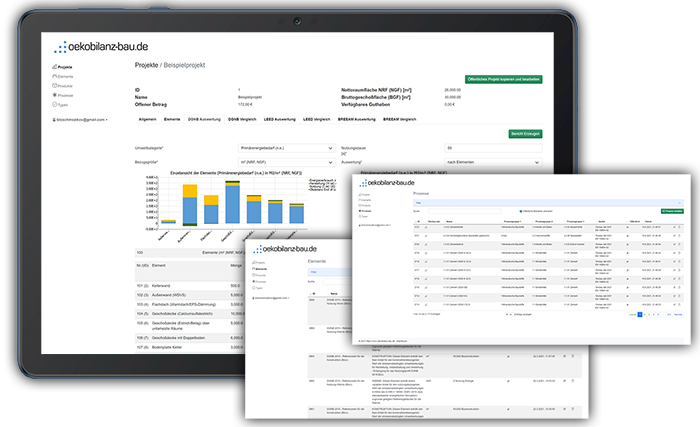Viewport: 700px width, 427px height.
Task: Toggle the public records radio option in Prozesse
Action: coord(521,211)
